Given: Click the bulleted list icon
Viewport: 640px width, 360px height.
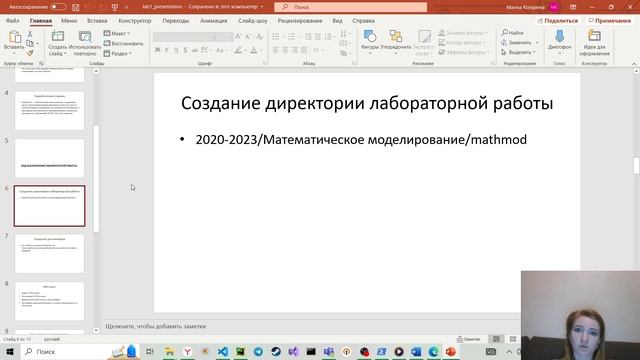Looking at the screenshot, I should (276, 37).
